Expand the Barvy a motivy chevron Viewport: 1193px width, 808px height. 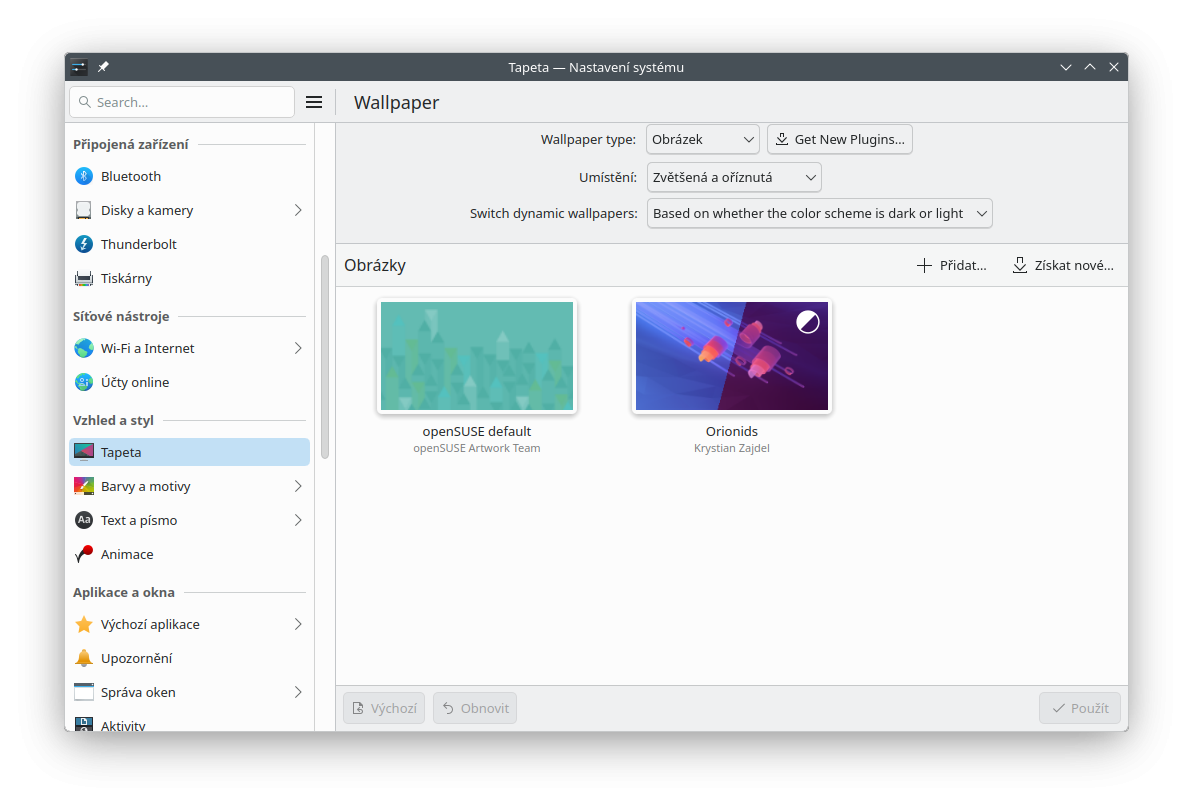(x=298, y=486)
